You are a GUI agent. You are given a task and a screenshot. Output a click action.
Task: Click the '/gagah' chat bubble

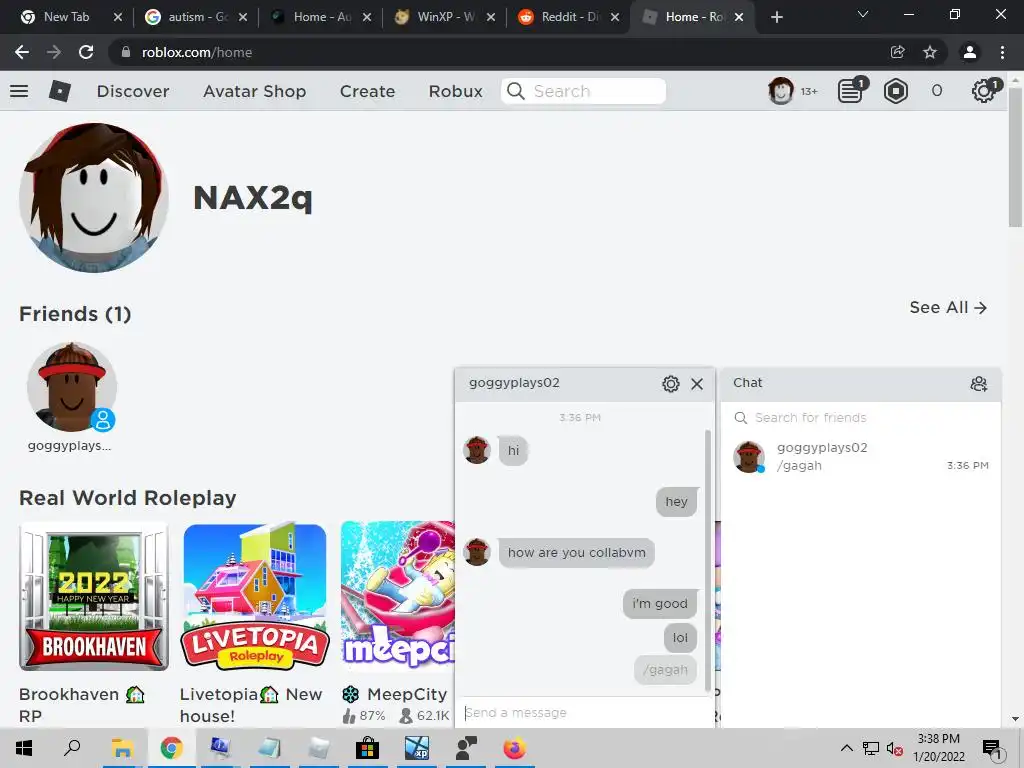coord(665,669)
